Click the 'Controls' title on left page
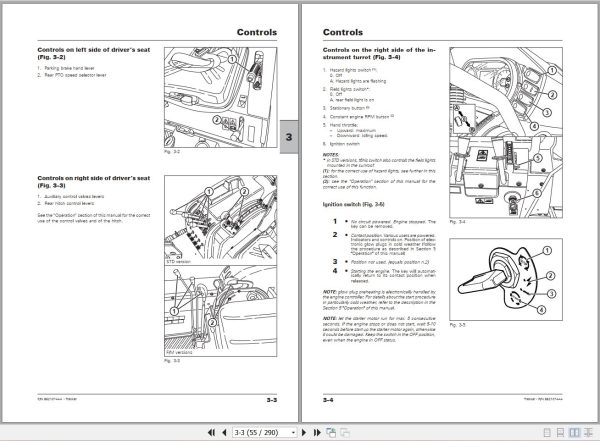 click(x=257, y=32)
